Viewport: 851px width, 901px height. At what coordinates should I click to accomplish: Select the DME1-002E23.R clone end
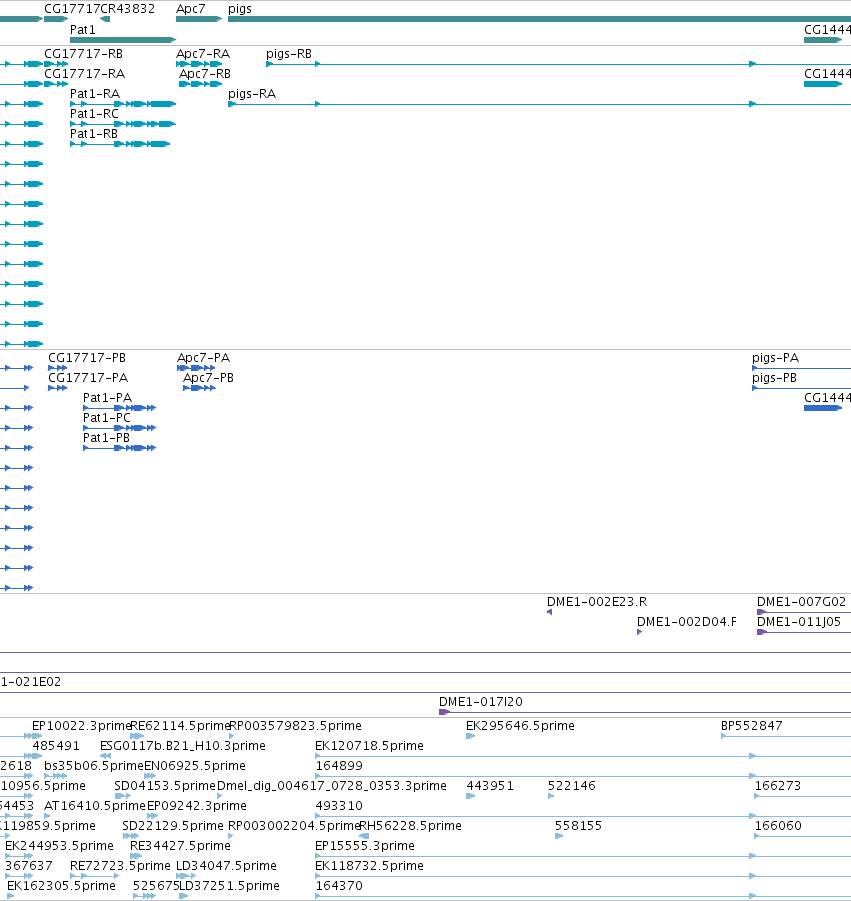click(x=549, y=612)
